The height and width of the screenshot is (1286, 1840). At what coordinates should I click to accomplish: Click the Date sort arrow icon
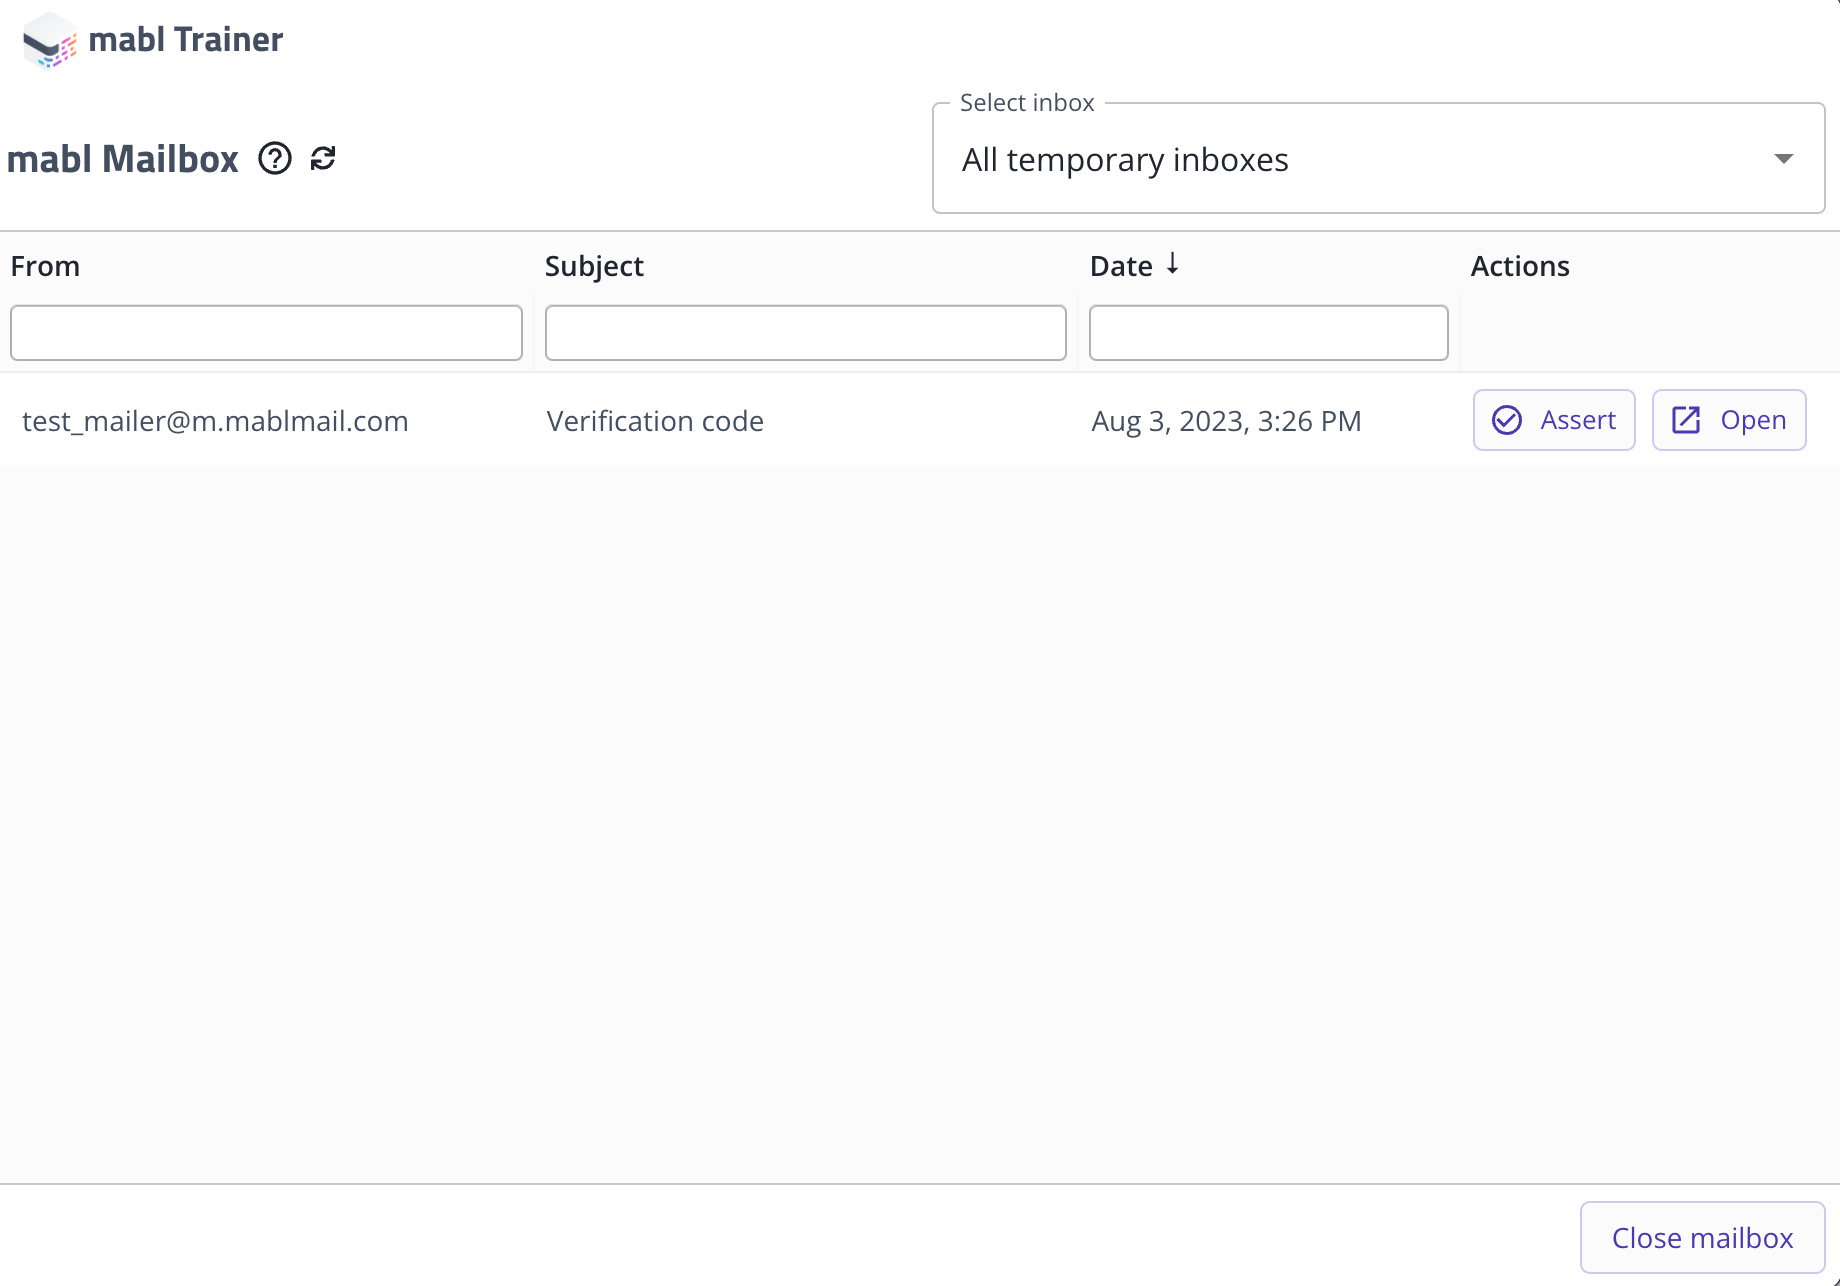pyautogui.click(x=1173, y=264)
